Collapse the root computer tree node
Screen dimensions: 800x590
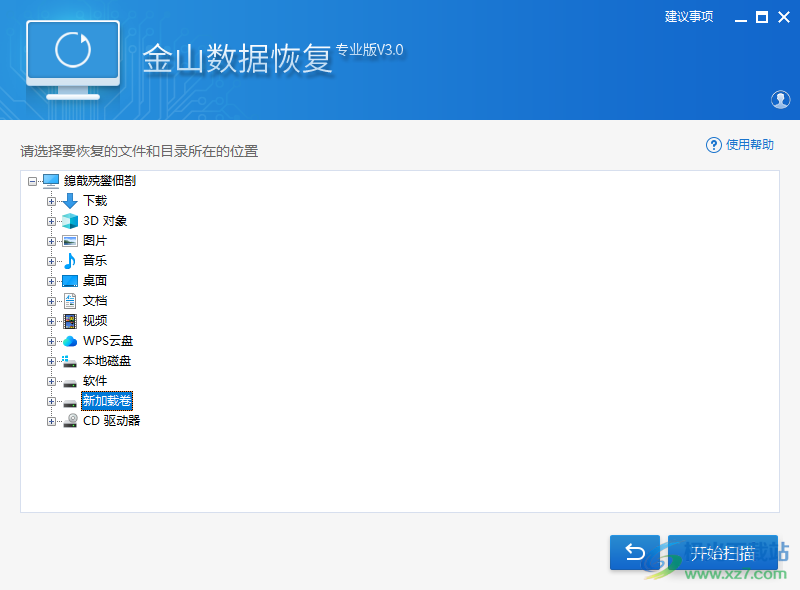[x=32, y=181]
